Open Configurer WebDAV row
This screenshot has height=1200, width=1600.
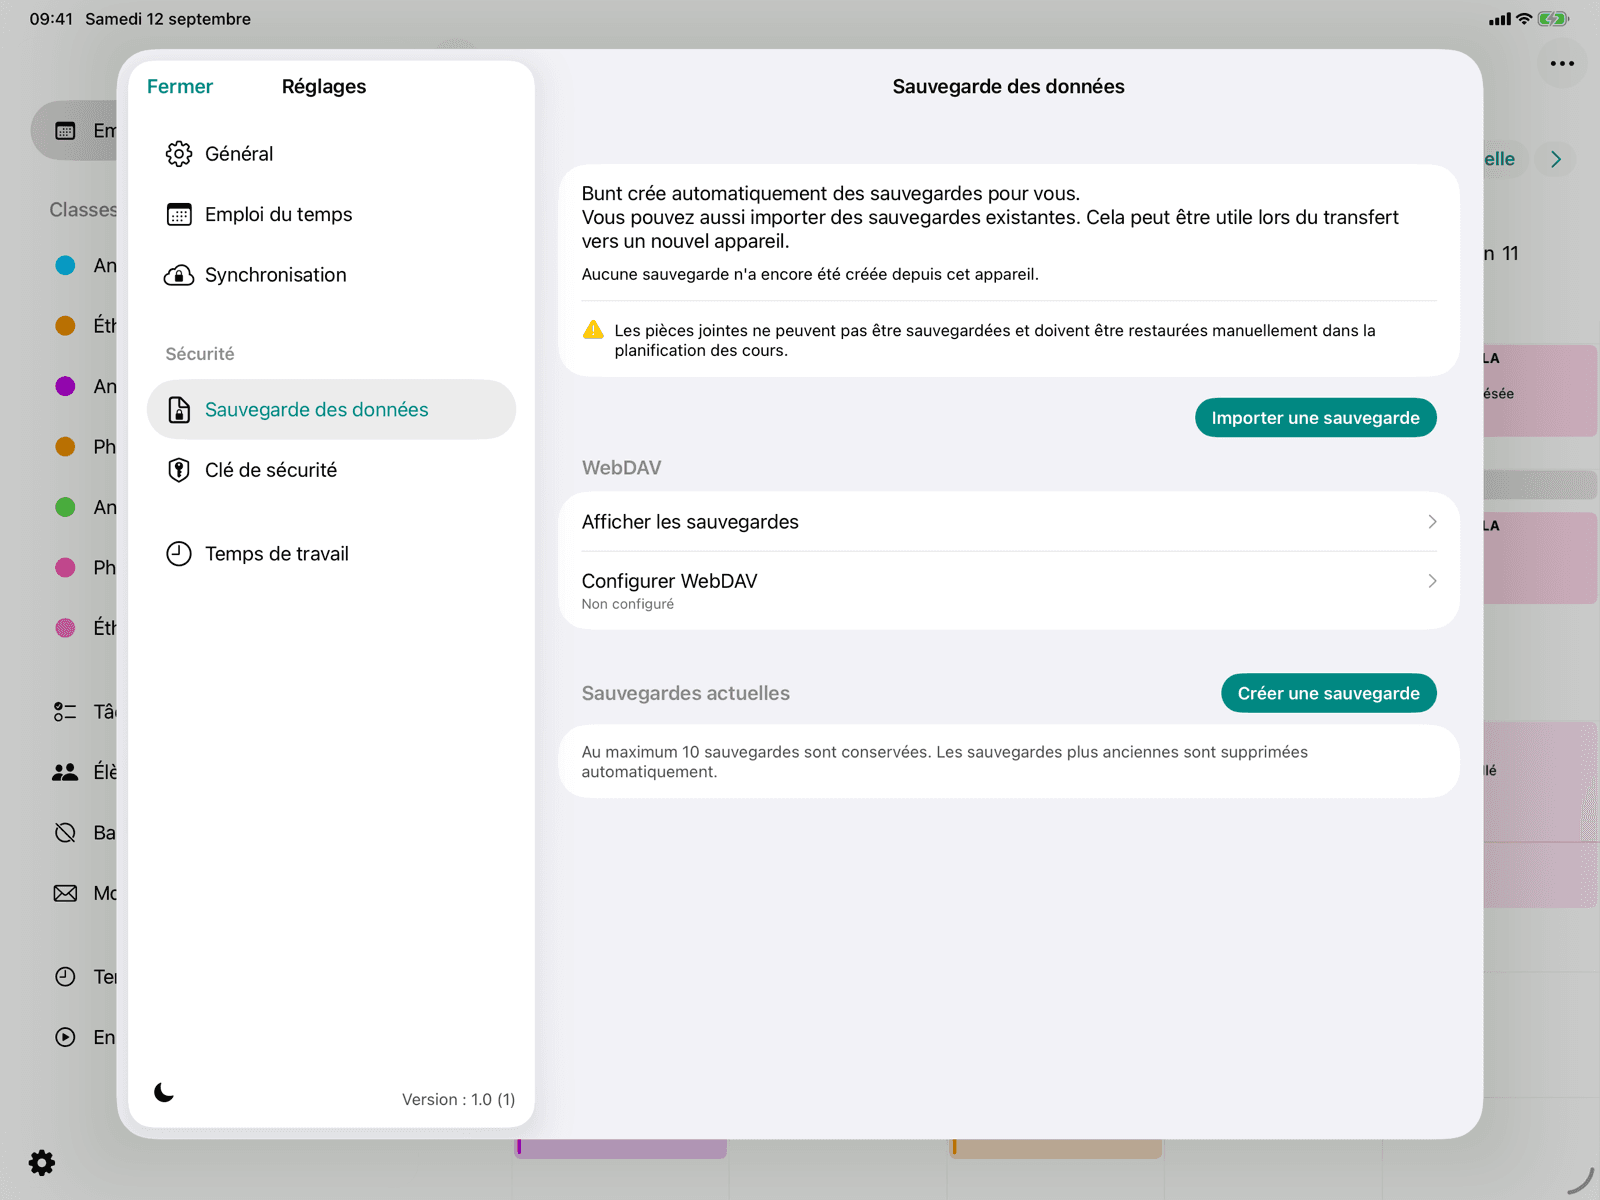point(1009,590)
